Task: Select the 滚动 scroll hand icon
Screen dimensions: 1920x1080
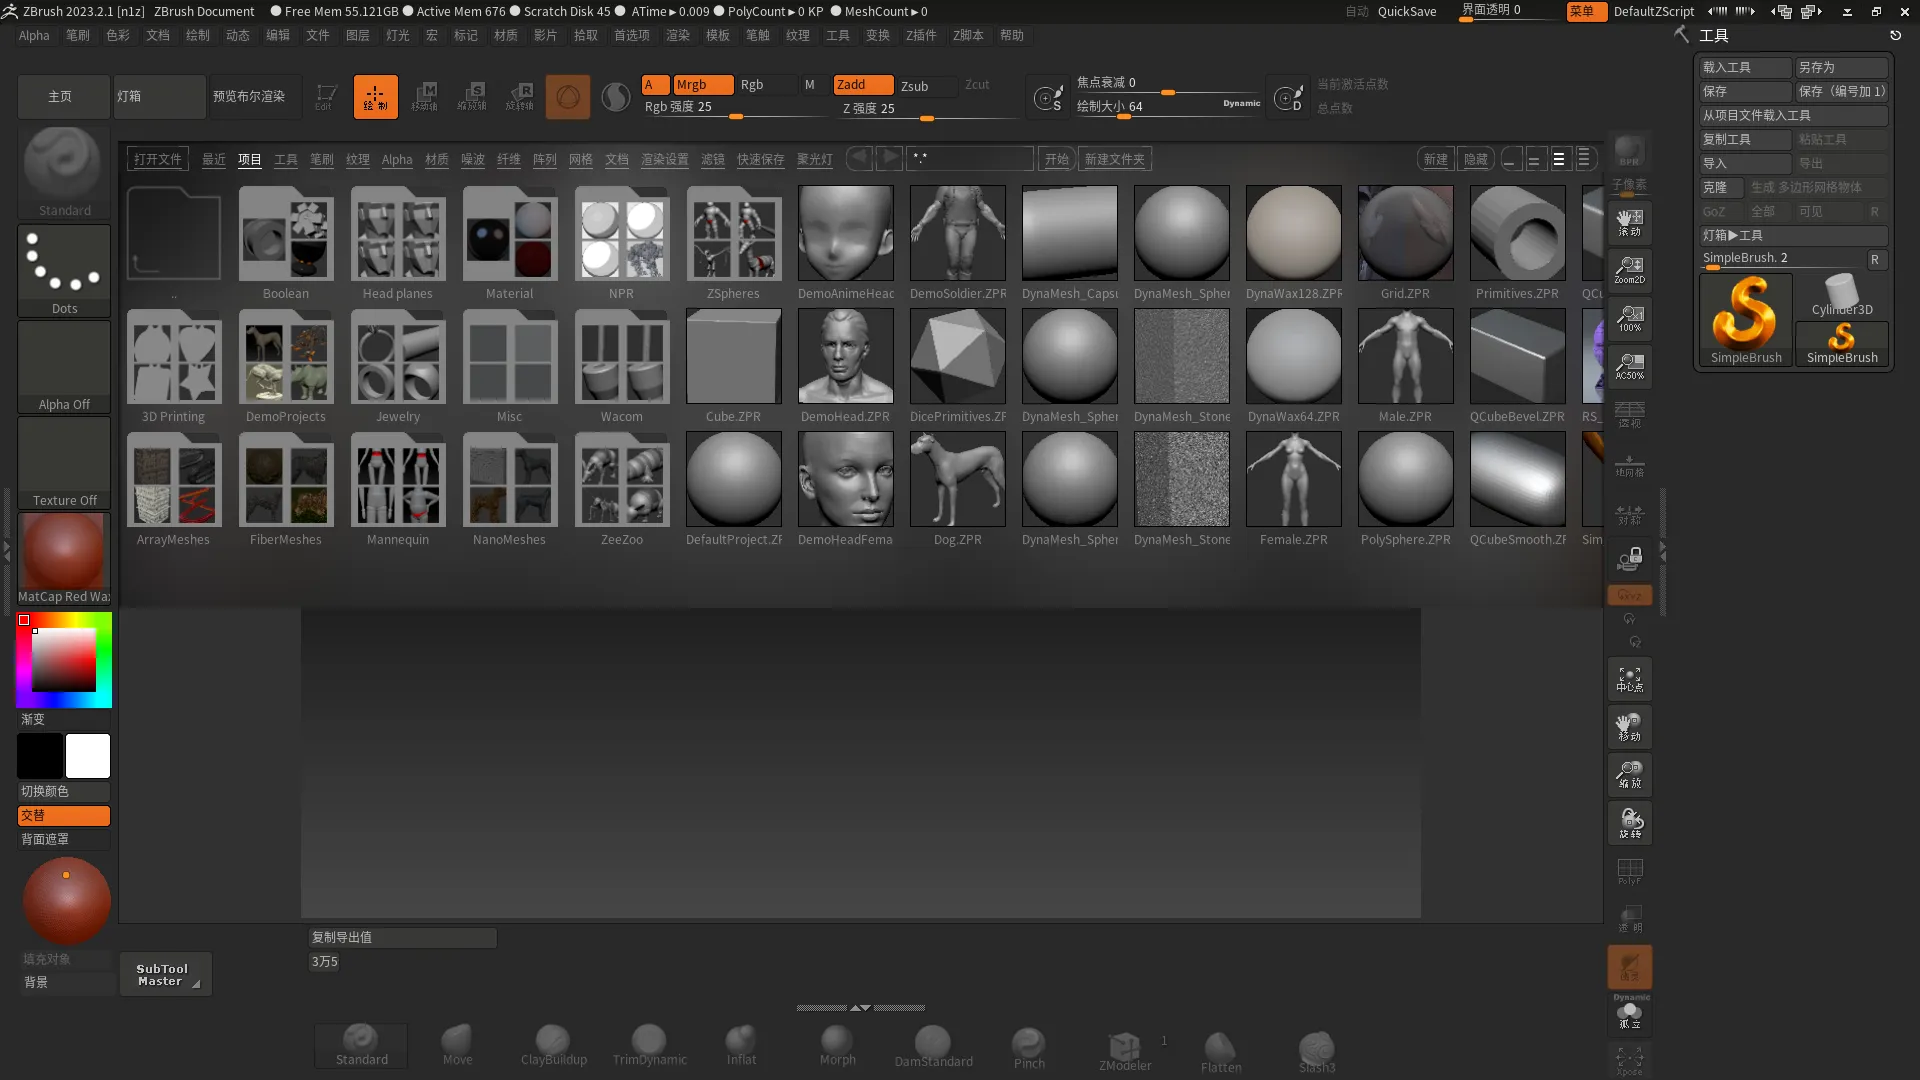Action: 1630,223
